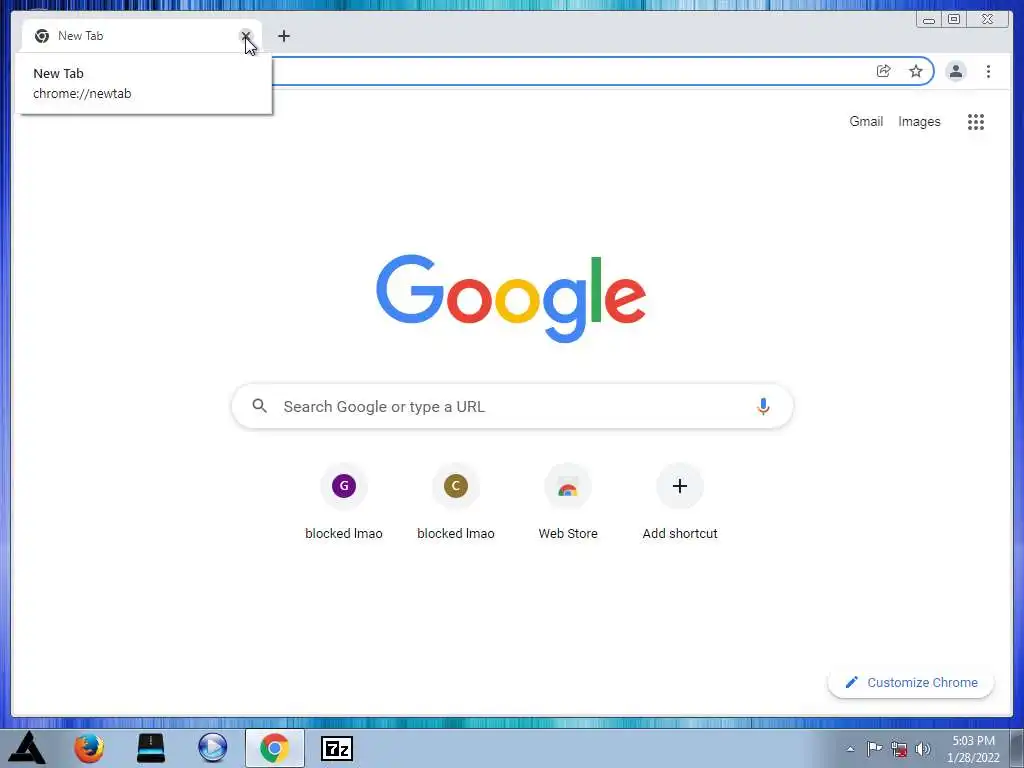Viewport: 1024px width, 768px height.
Task: Click the Google logo
Action: pos(511,298)
